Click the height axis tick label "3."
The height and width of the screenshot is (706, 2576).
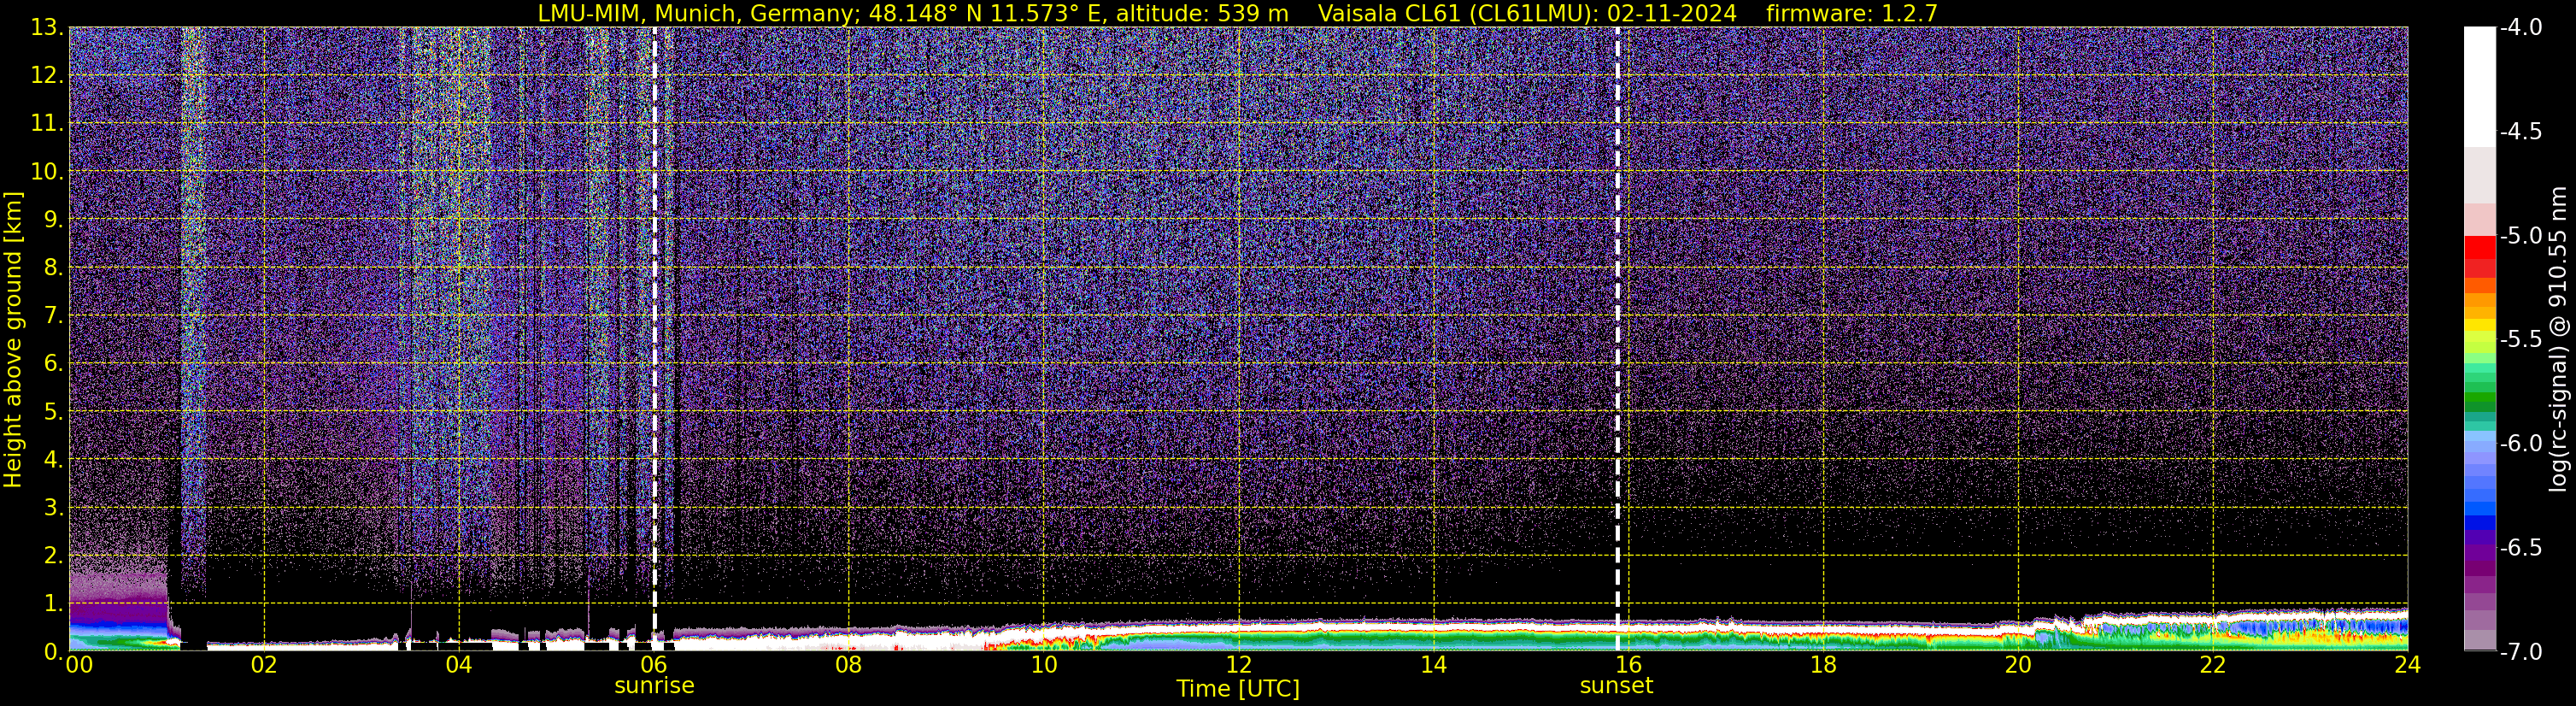[x=54, y=508]
